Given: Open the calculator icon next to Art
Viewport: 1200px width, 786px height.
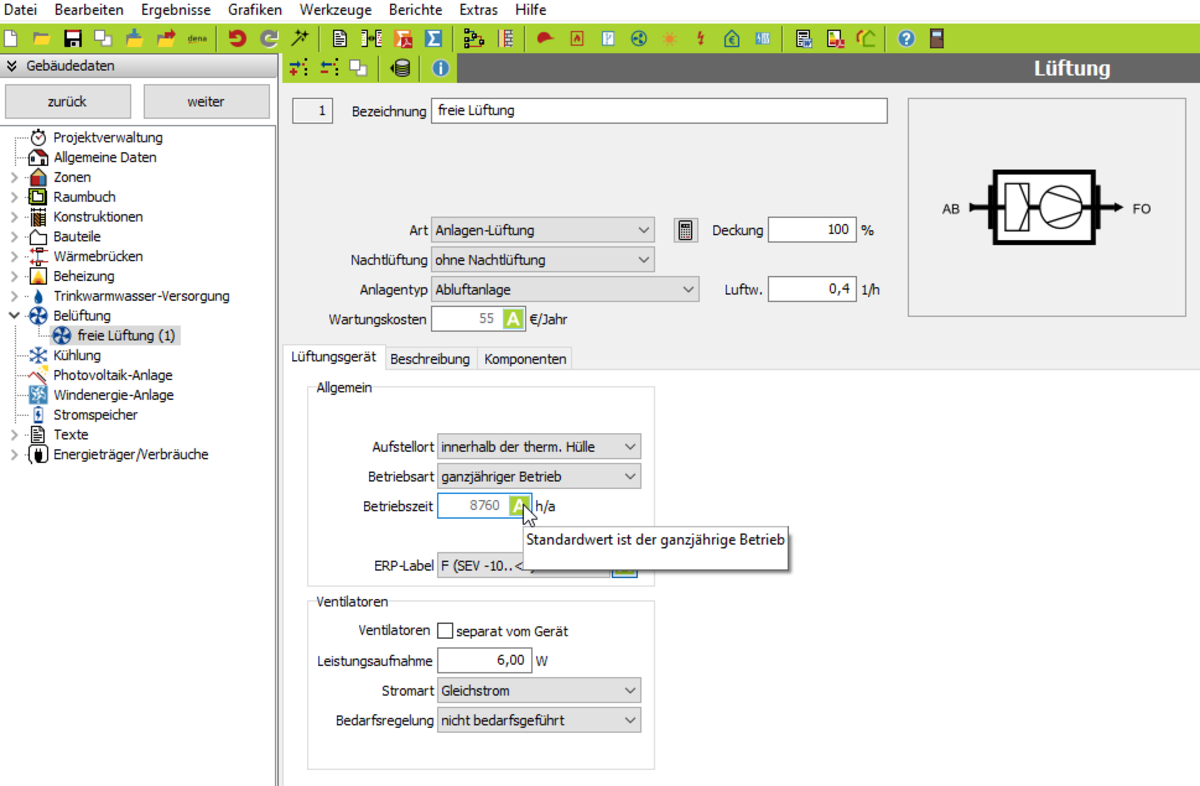Looking at the screenshot, I should (x=685, y=230).
